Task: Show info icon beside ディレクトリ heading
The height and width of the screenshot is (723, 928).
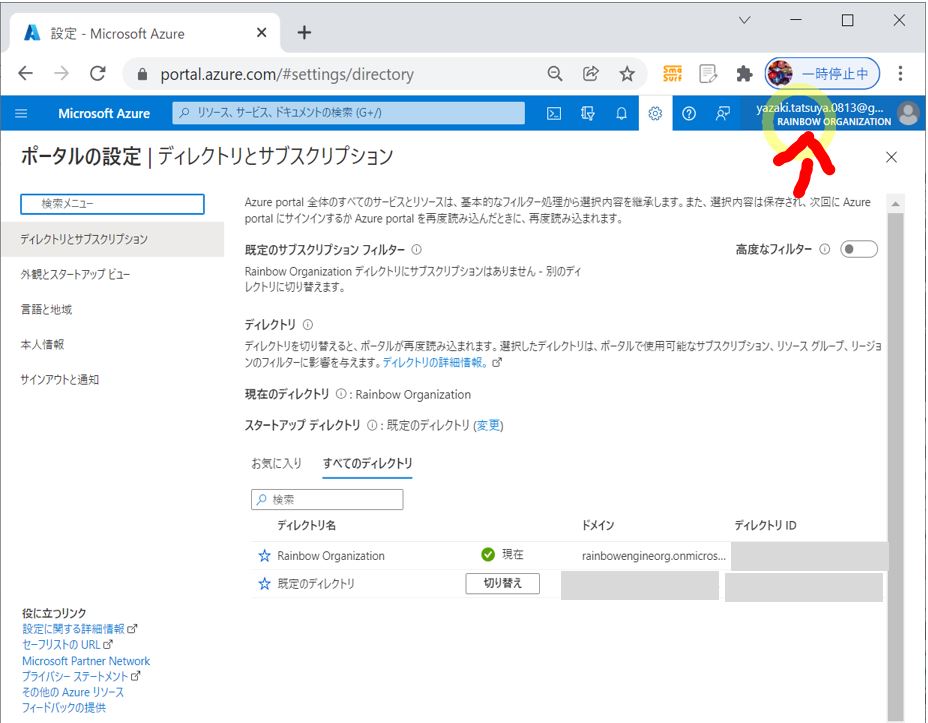Action: pos(308,324)
